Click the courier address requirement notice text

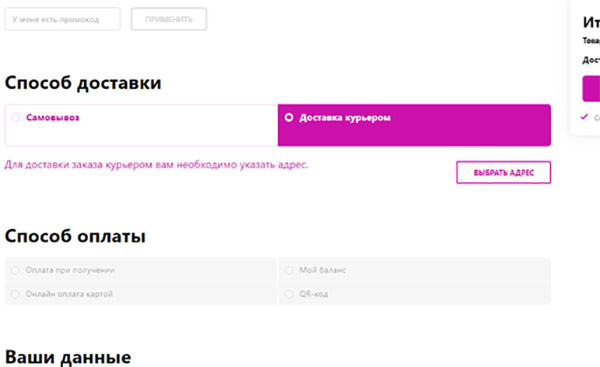156,165
